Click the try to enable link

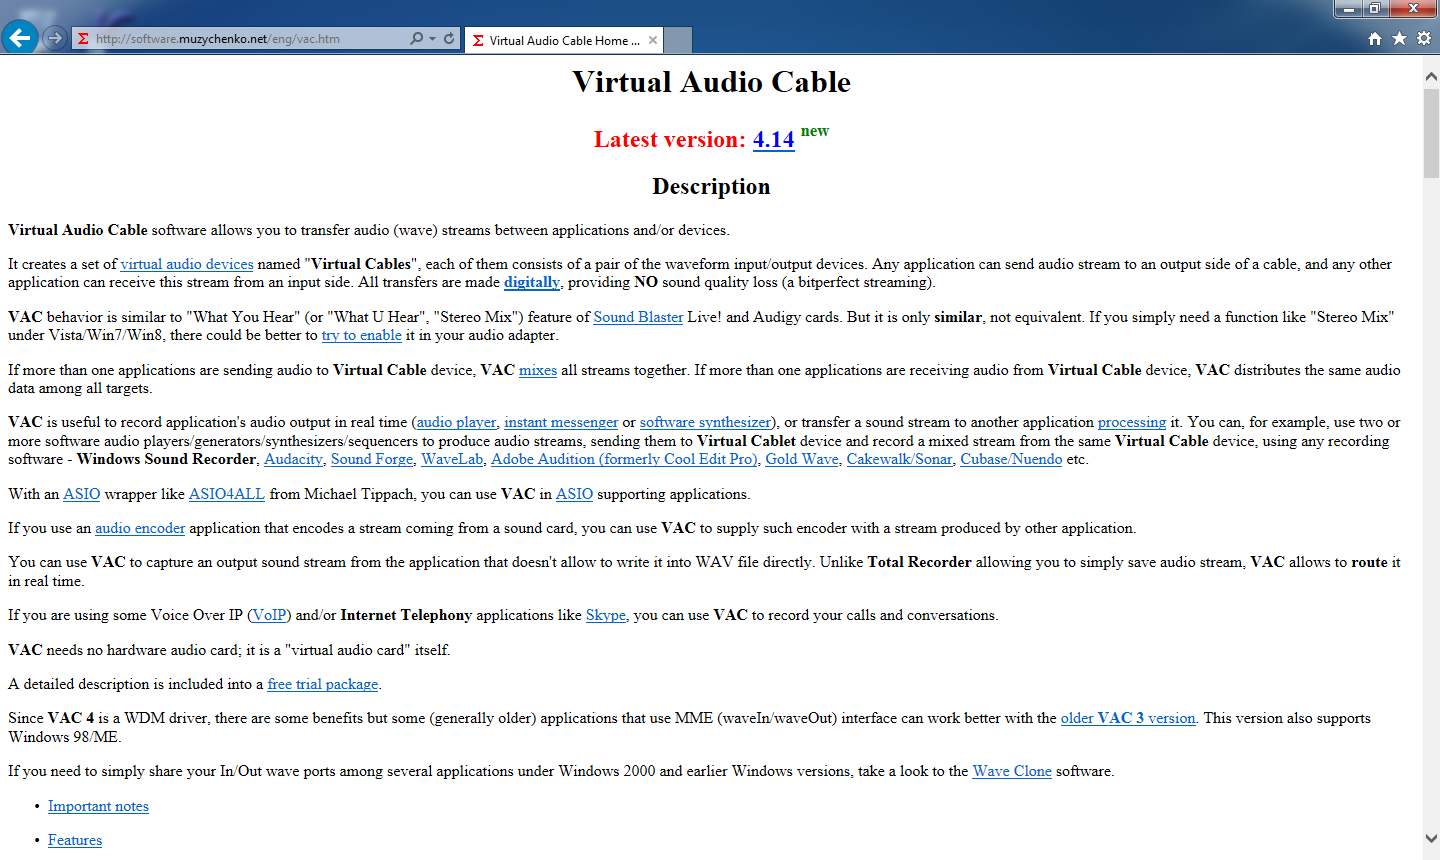pyautogui.click(x=361, y=335)
